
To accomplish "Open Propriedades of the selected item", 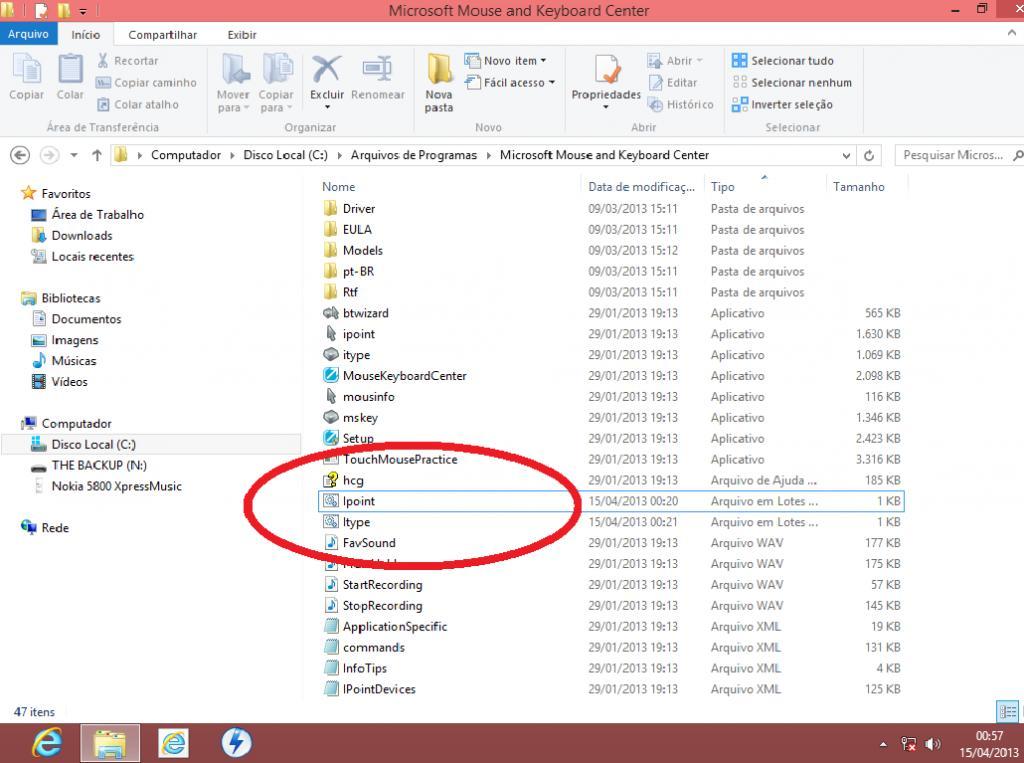I will point(606,80).
